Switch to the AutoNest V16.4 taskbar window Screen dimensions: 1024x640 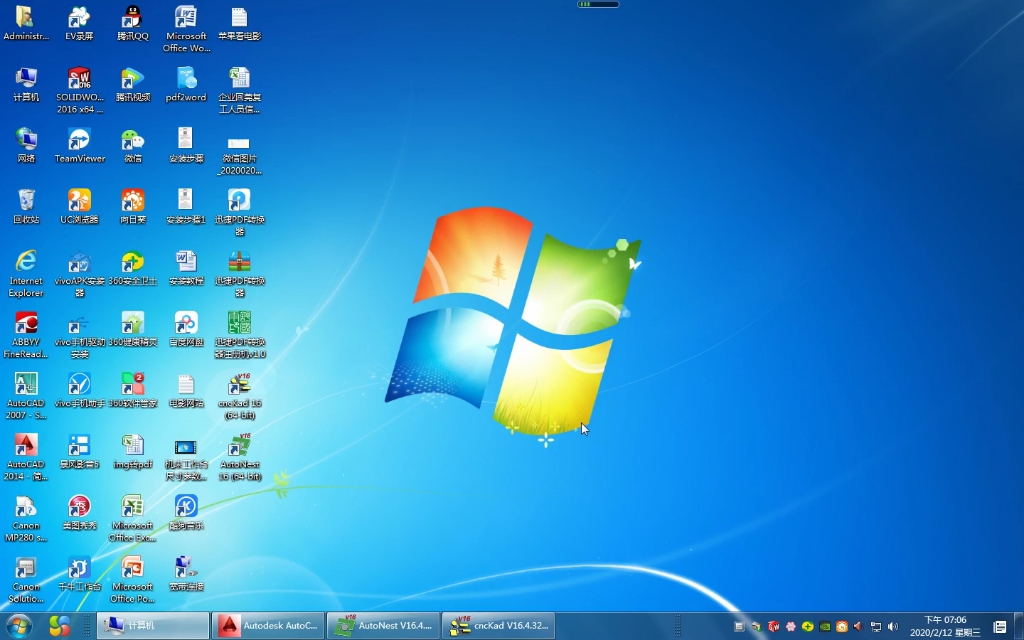pos(383,628)
